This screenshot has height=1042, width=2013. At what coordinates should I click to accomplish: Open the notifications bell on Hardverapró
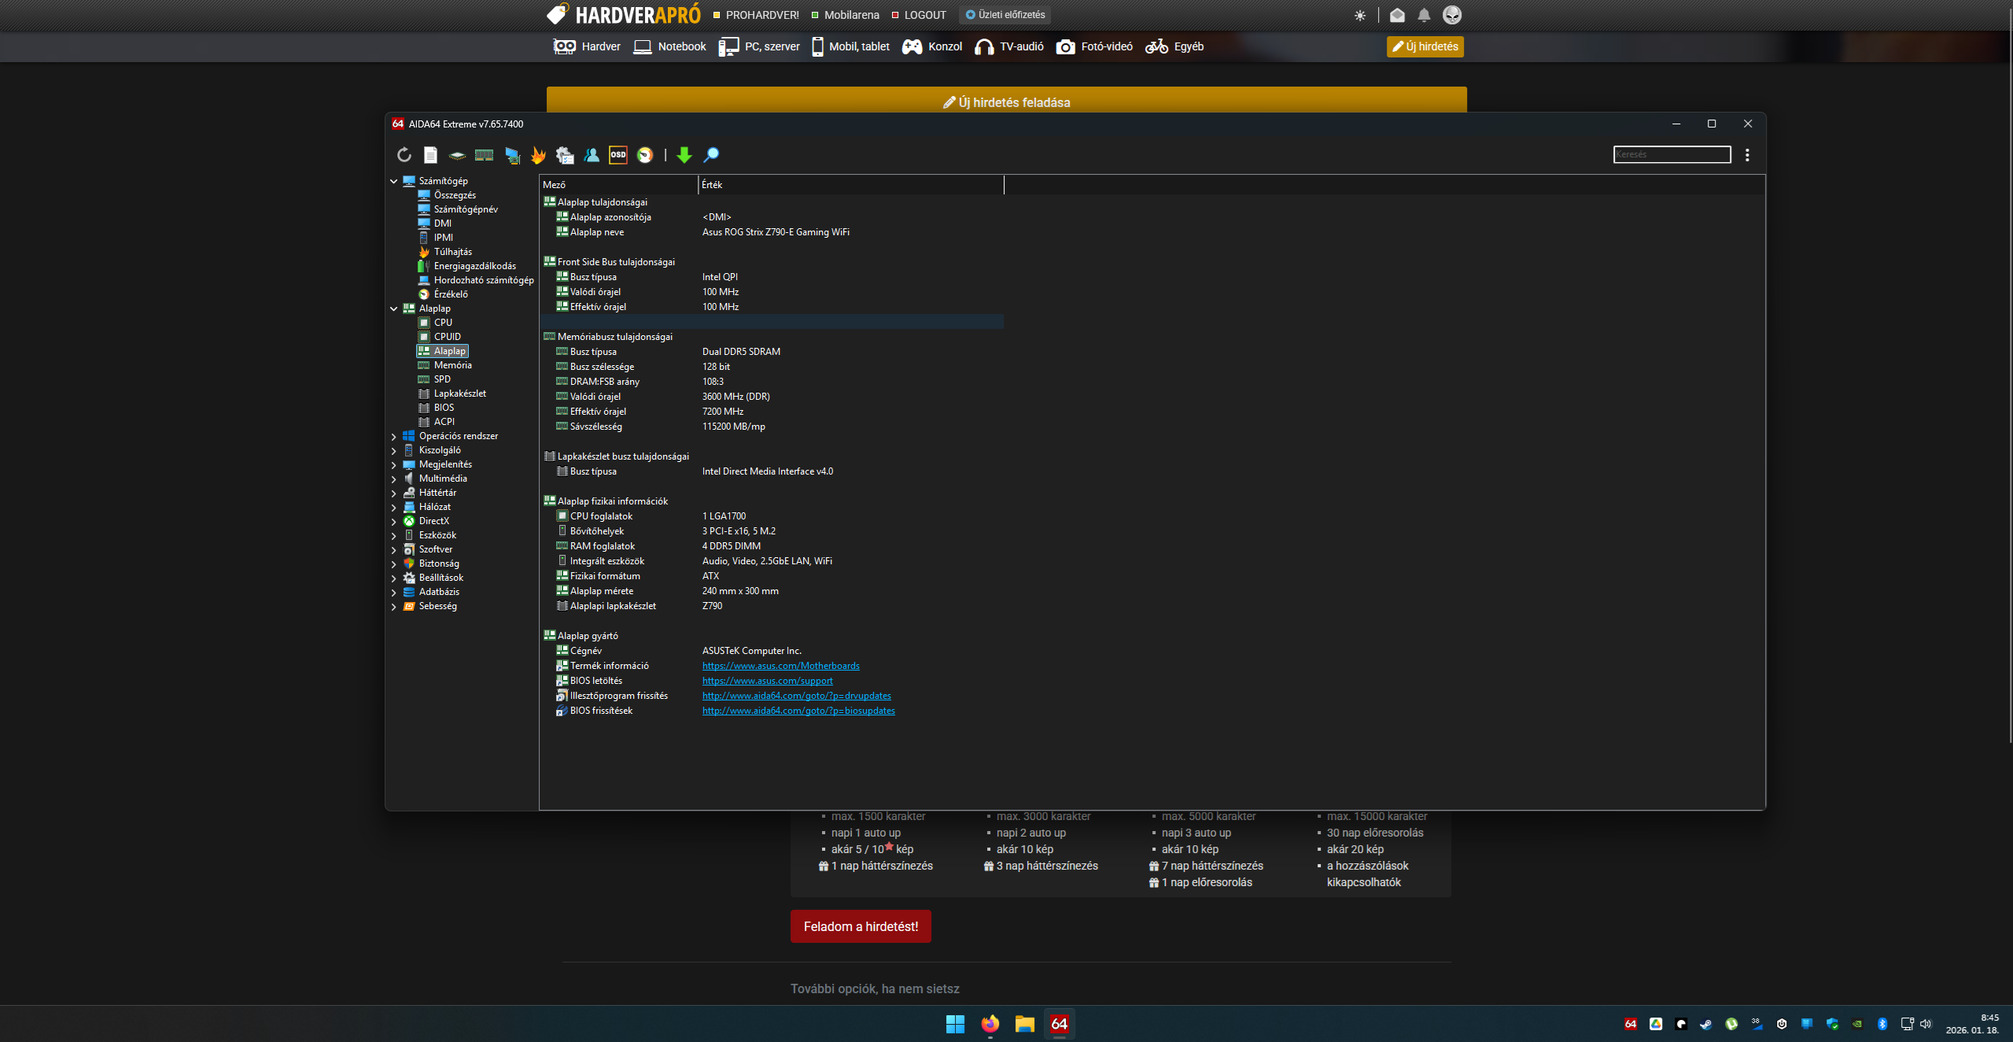(x=1424, y=15)
